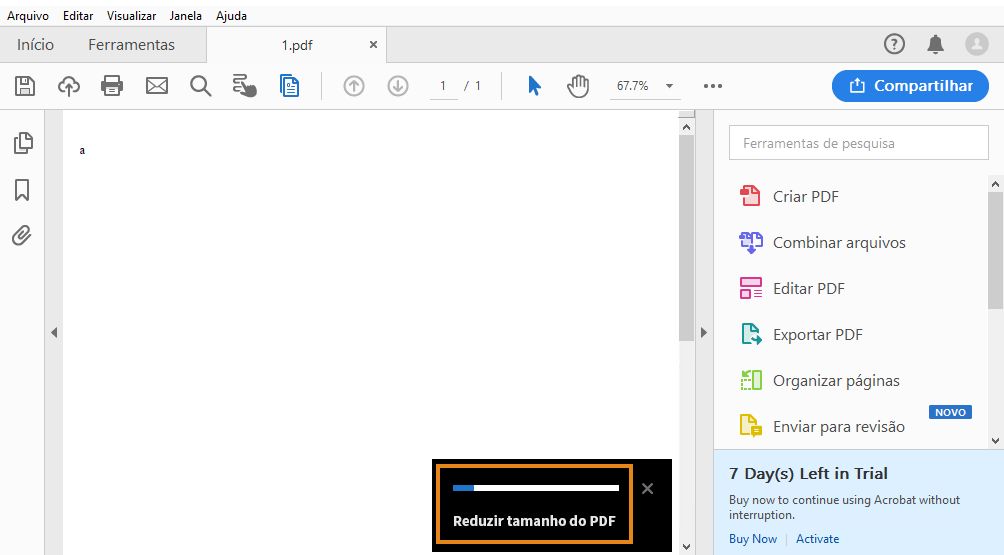1004x555 pixels.
Task: Go to previous page up arrow
Action: [x=353, y=86]
